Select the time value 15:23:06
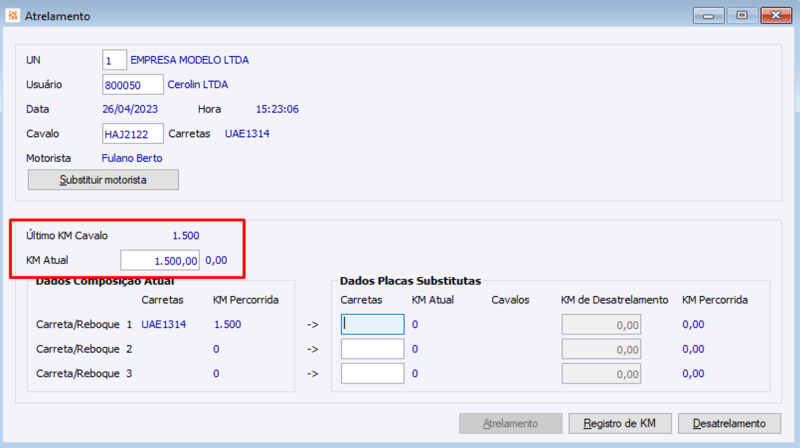 [277, 109]
